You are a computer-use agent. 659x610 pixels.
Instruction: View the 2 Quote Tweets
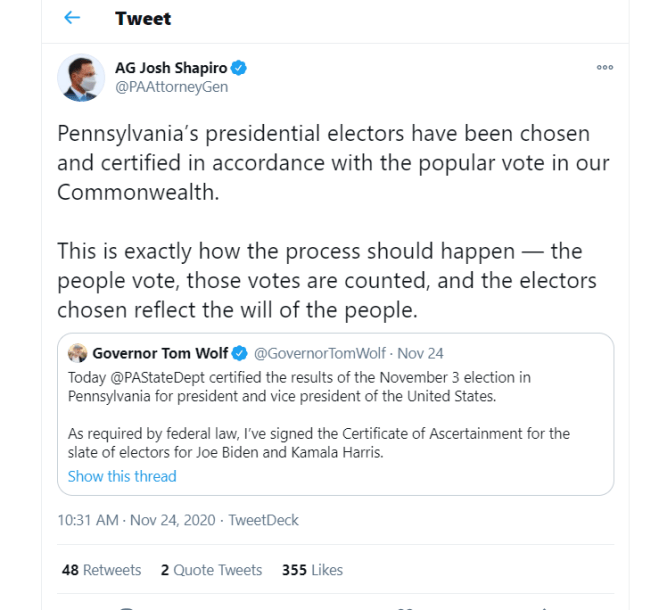(x=211, y=570)
